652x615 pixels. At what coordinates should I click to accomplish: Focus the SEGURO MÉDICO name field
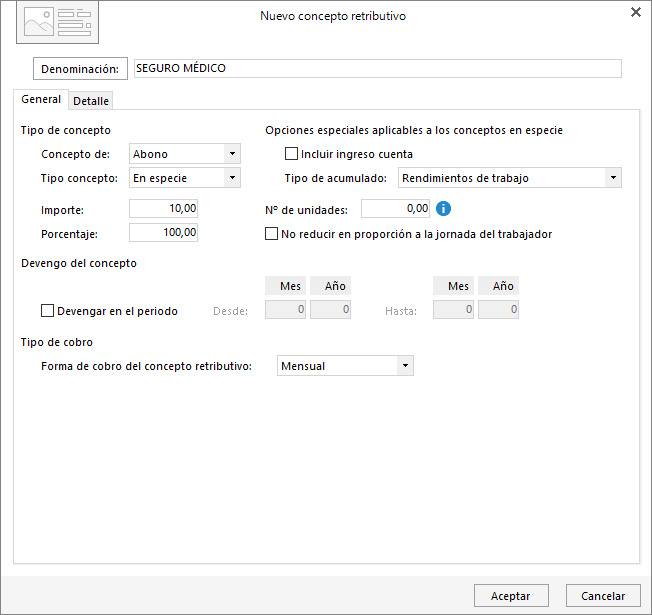(378, 68)
